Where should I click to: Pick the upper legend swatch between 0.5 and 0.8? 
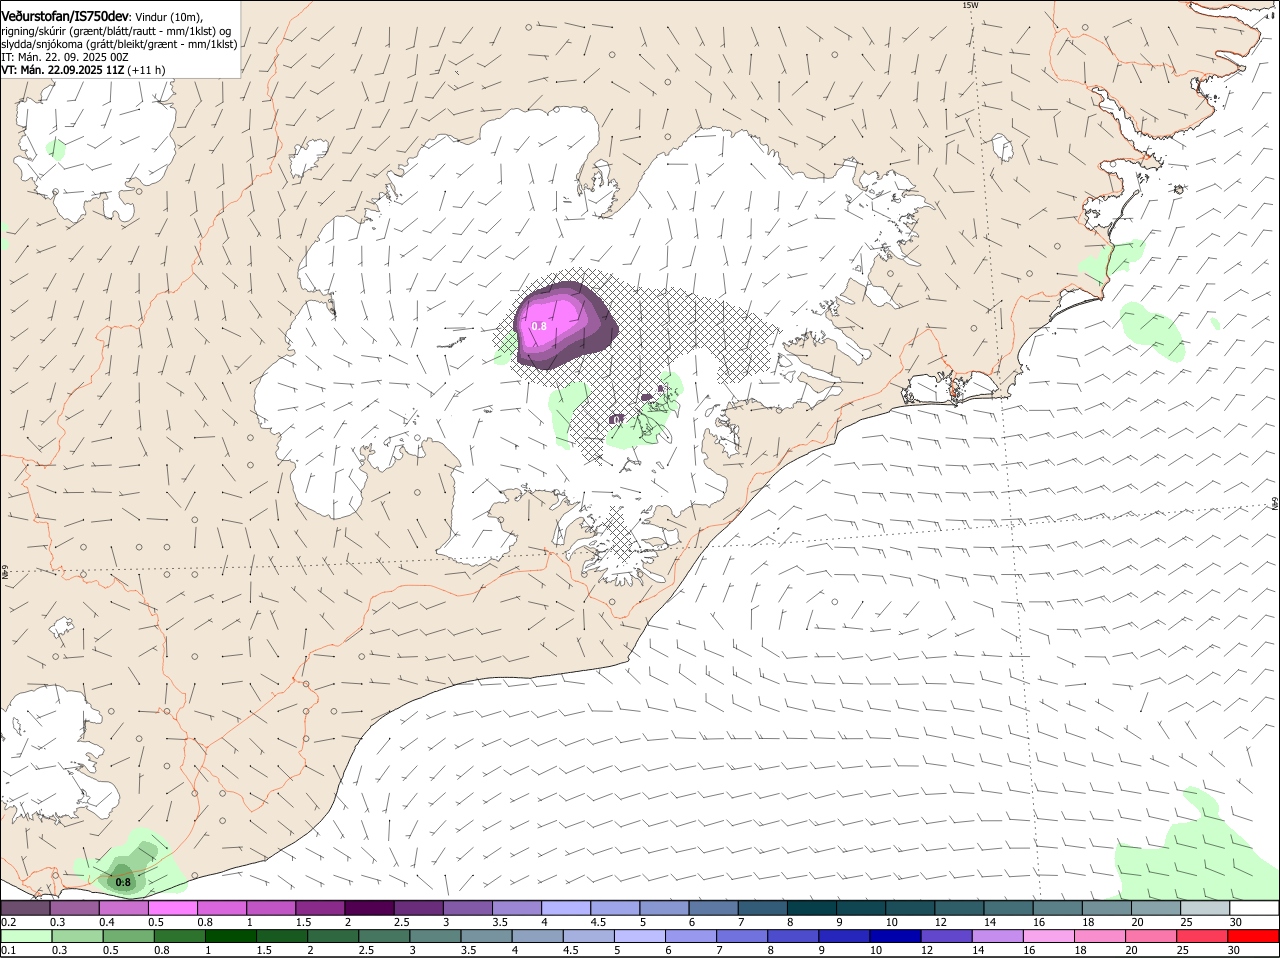172,908
